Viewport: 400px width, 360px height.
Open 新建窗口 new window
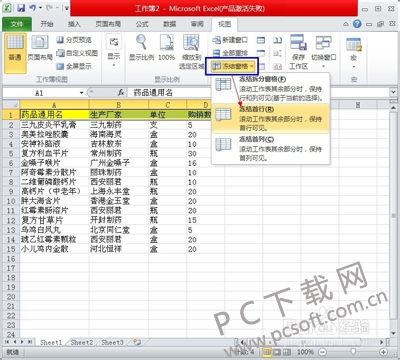click(230, 40)
